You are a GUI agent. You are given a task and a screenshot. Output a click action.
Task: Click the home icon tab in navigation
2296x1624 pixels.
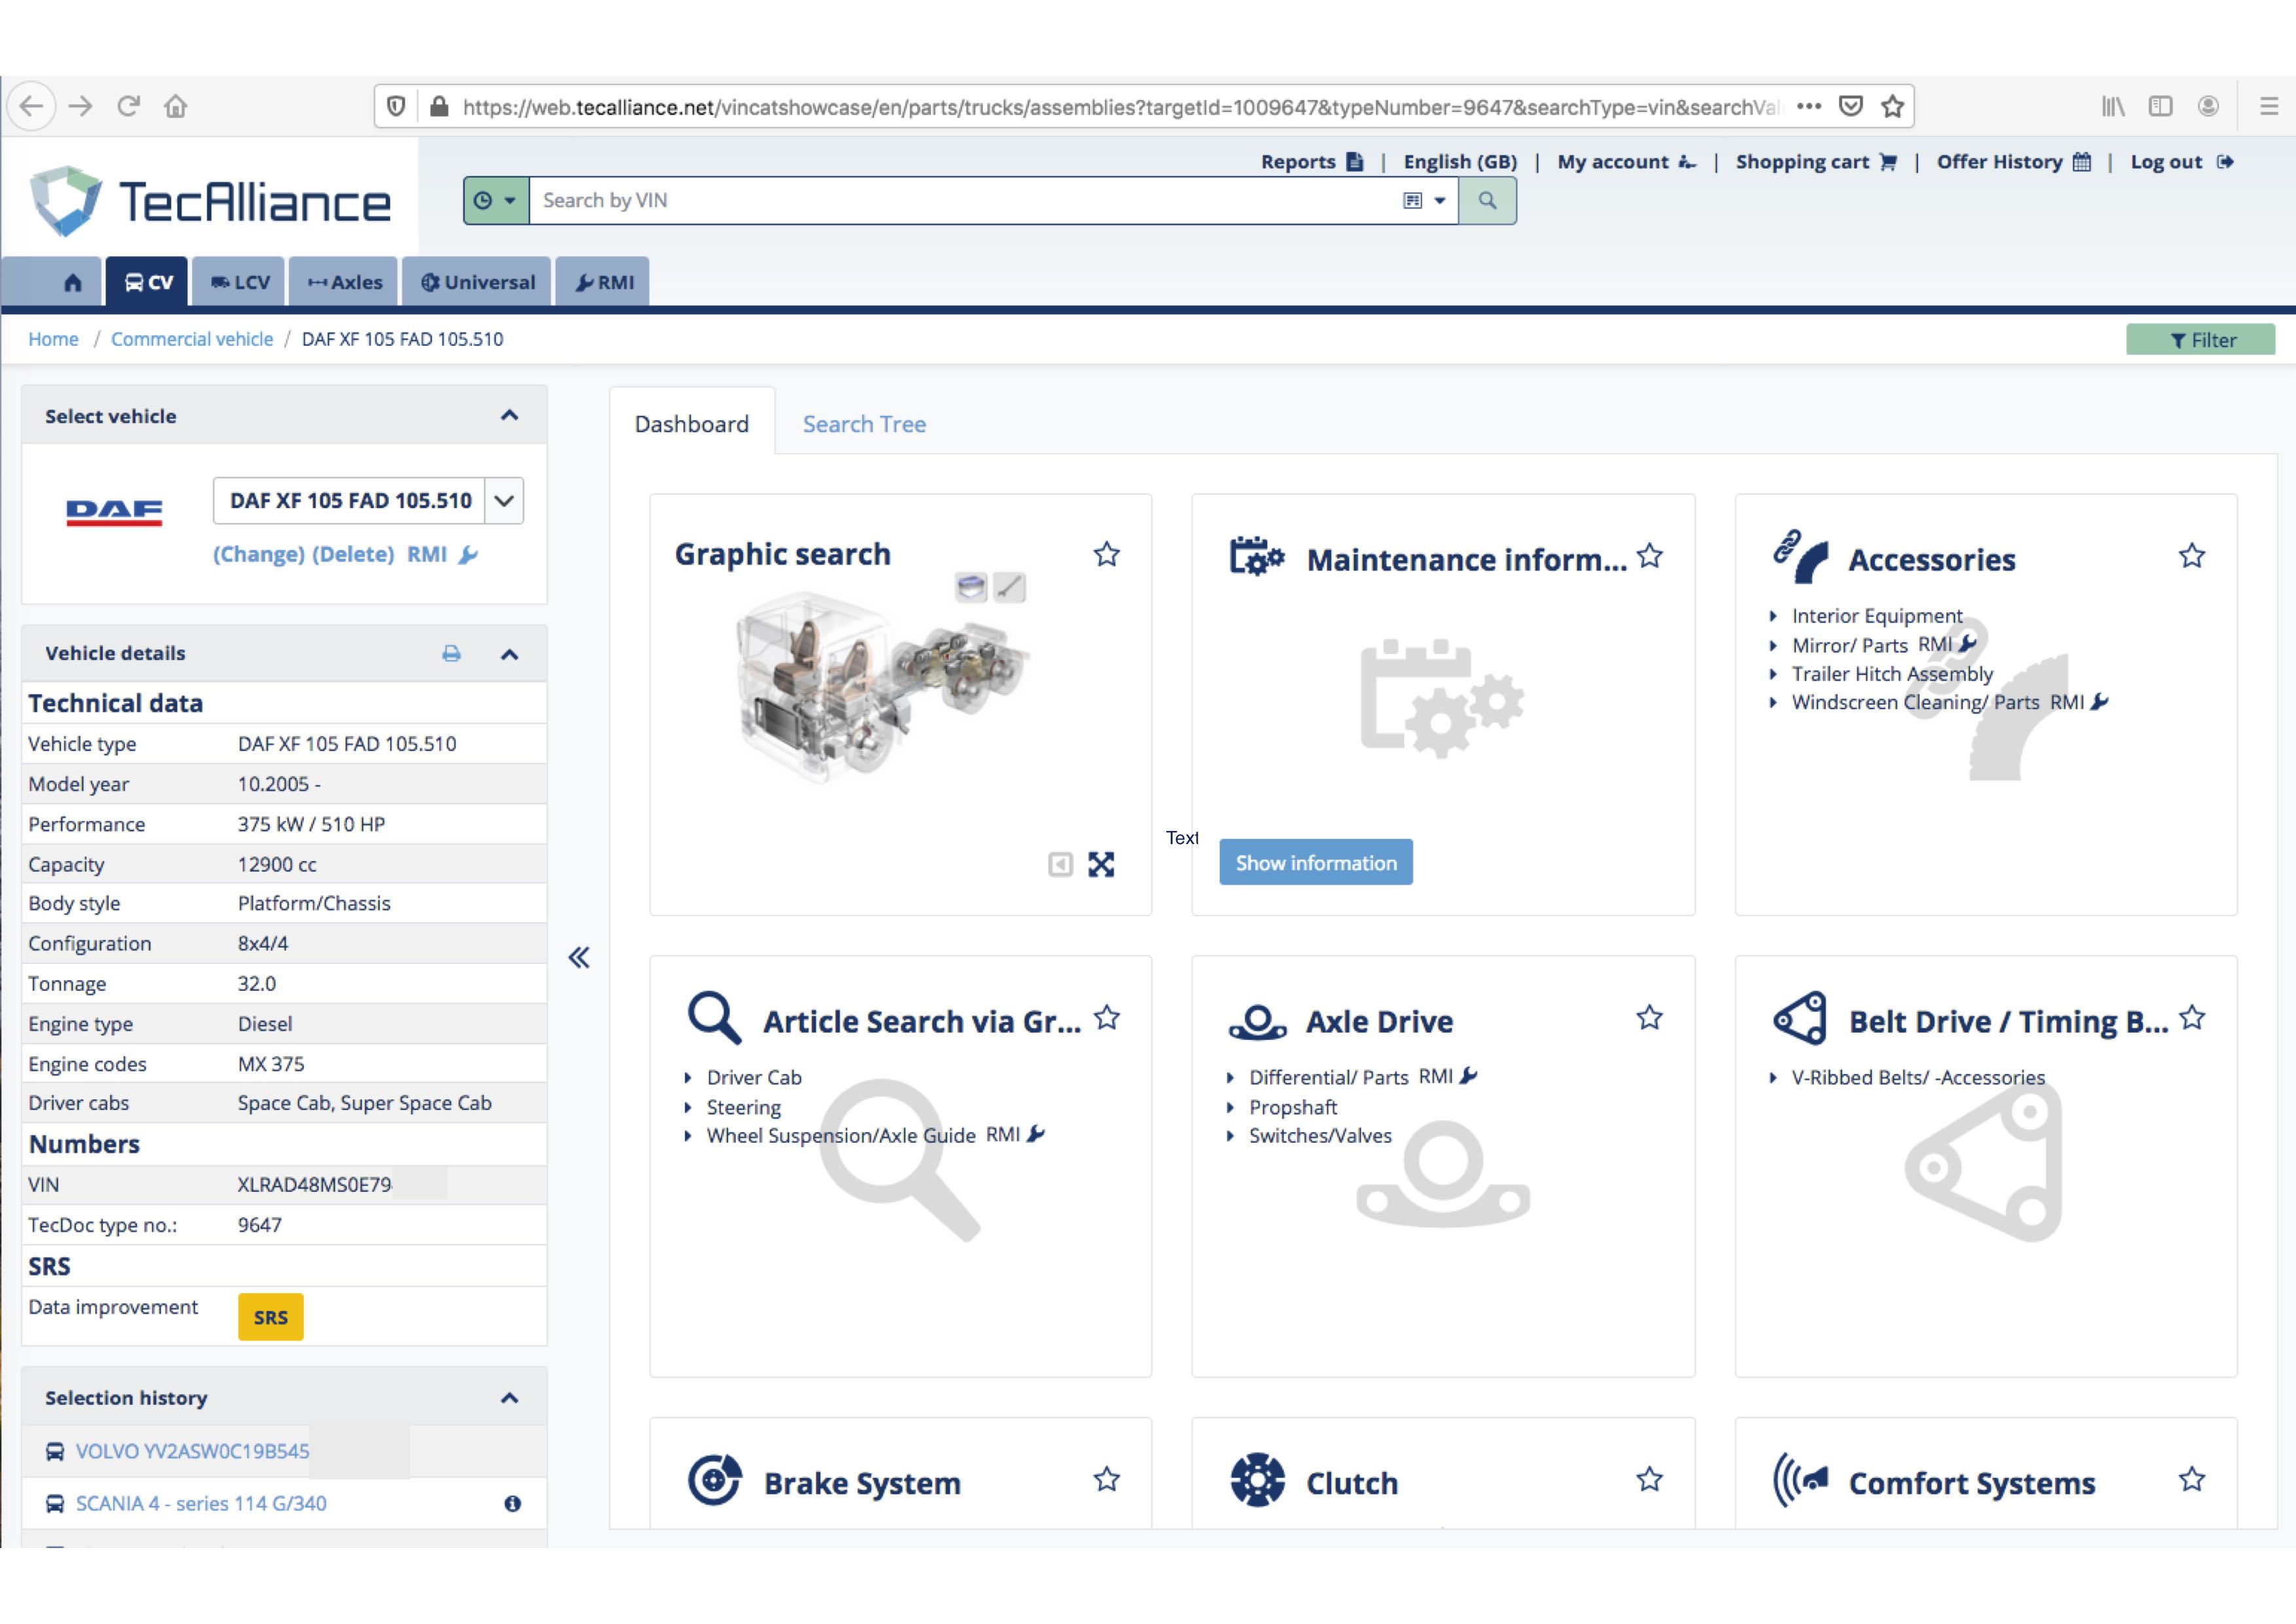tap(72, 283)
